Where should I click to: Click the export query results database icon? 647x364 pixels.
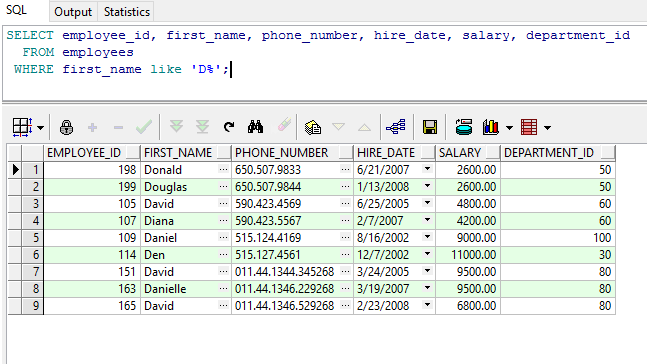coord(464,127)
